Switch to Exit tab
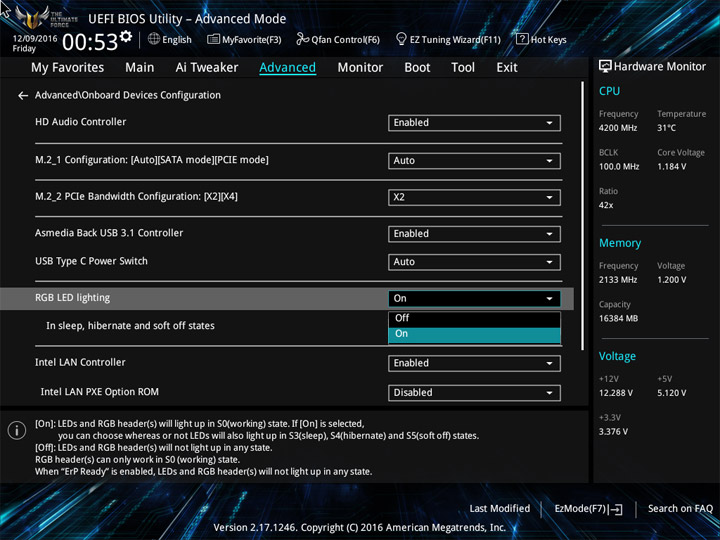 point(506,68)
